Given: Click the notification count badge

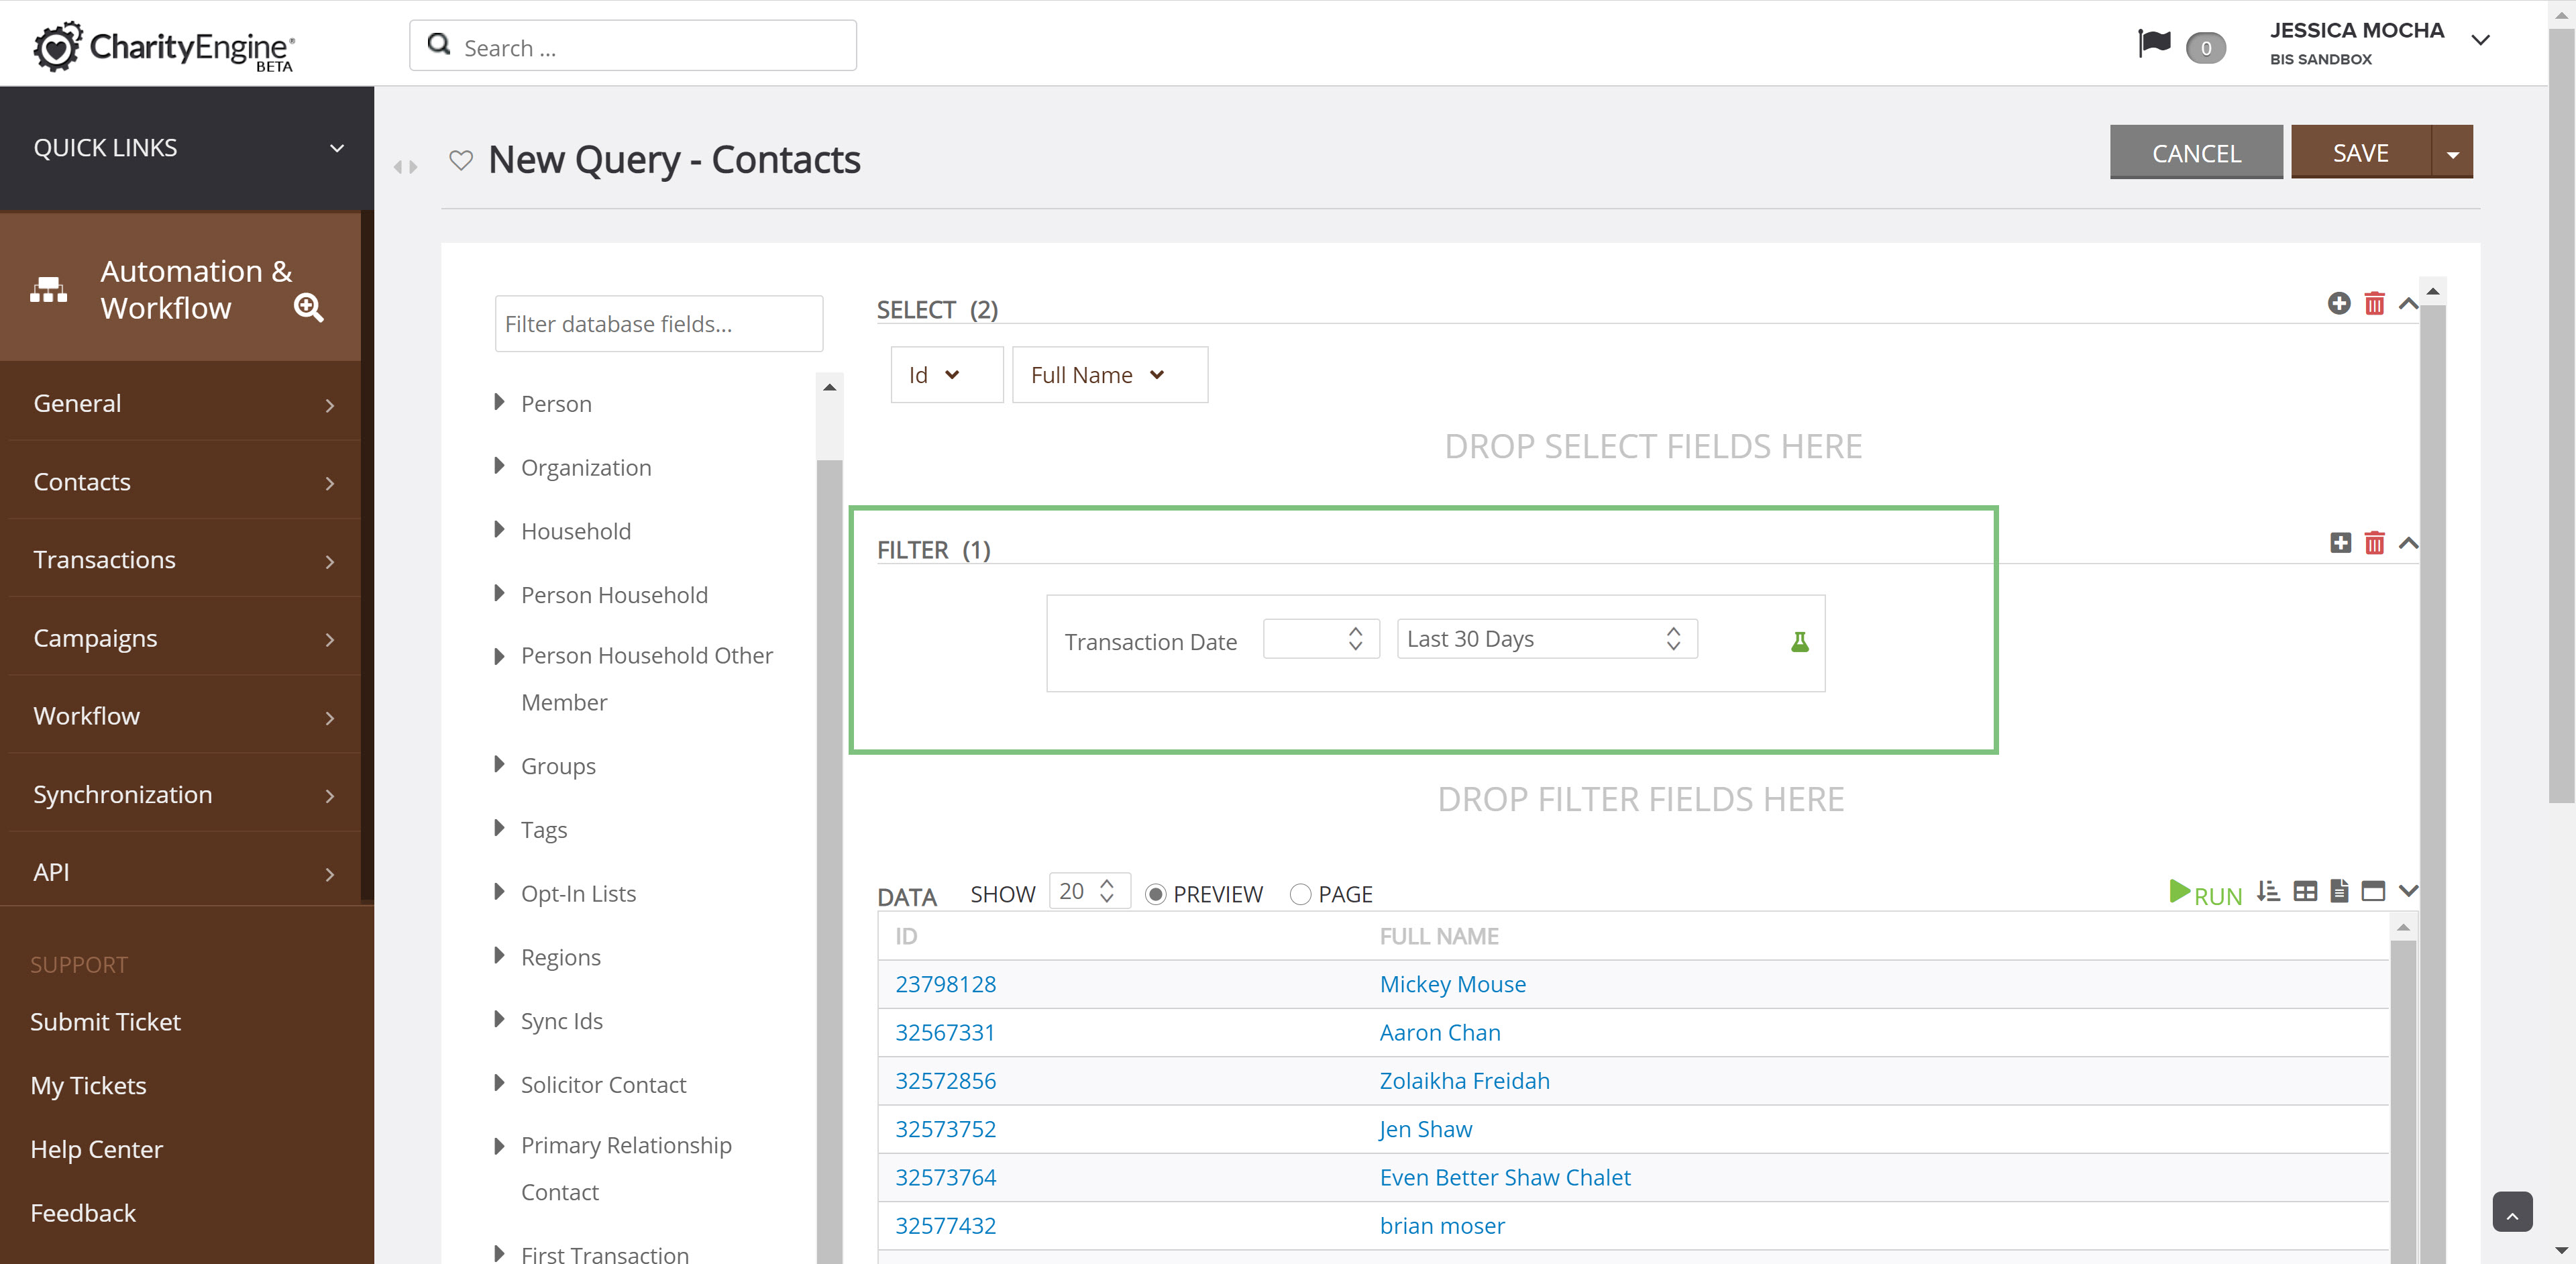Looking at the screenshot, I should 2205,48.
